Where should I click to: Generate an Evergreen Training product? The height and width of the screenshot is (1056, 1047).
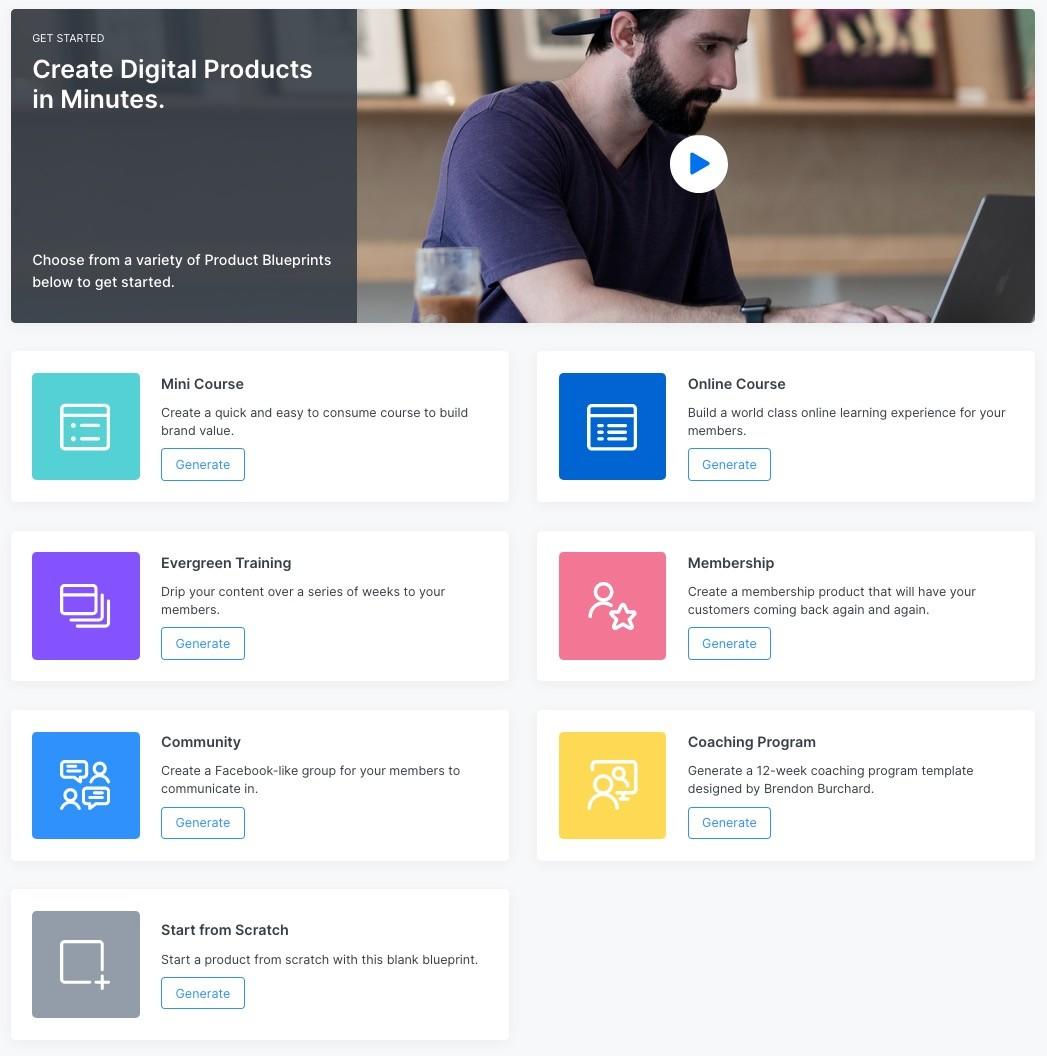pos(203,644)
